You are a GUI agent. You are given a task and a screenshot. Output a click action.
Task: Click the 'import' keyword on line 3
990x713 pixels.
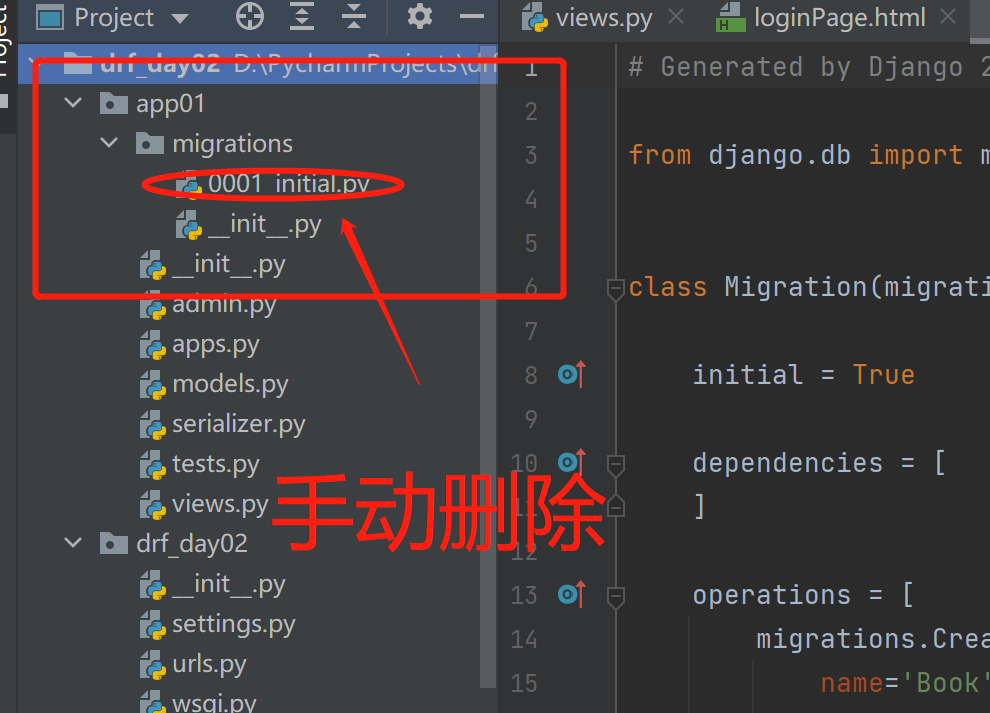click(915, 155)
